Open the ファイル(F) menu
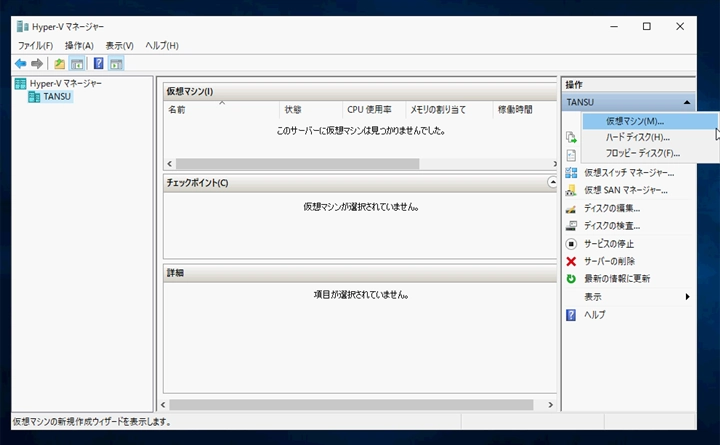The height and width of the screenshot is (445, 720). (x=35, y=45)
